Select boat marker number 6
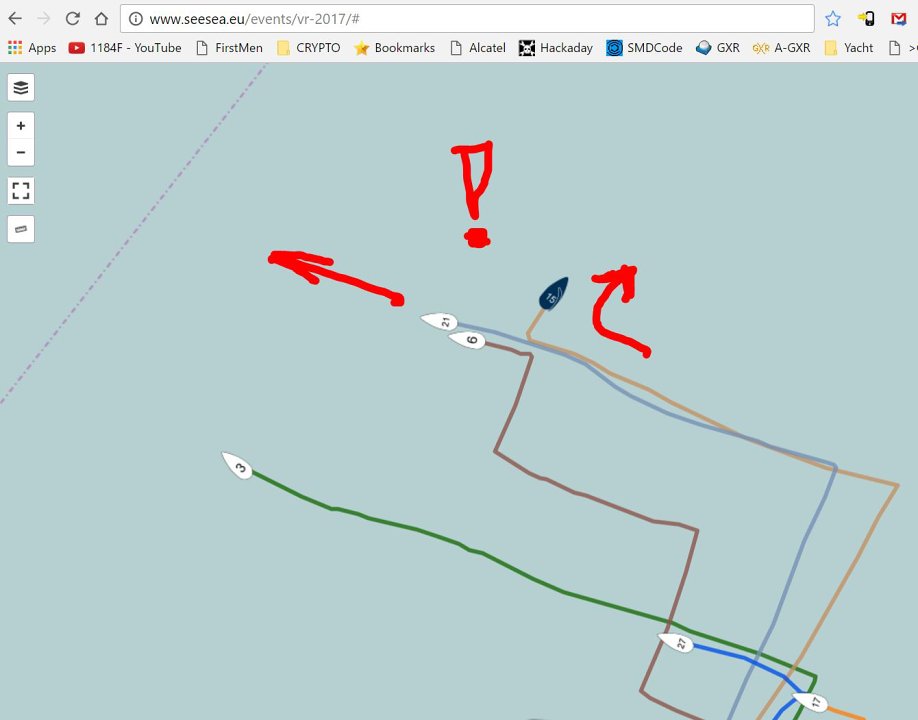This screenshot has height=720, width=918. 467,340
